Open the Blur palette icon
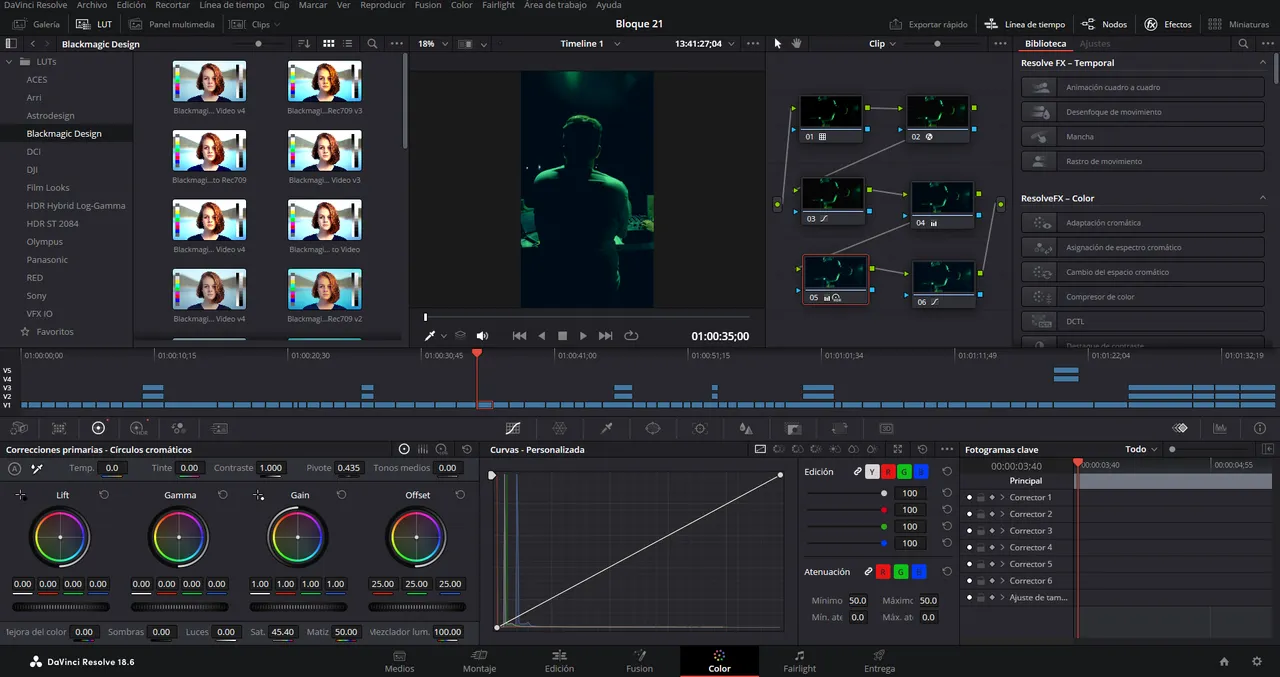The image size is (1280, 677). tap(746, 428)
